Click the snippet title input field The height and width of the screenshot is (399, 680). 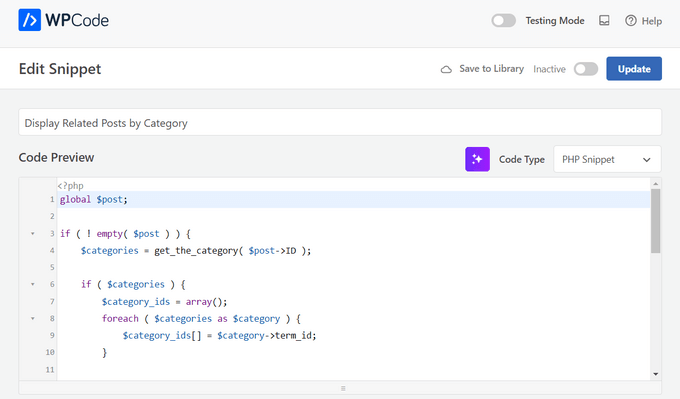pyautogui.click(x=340, y=122)
